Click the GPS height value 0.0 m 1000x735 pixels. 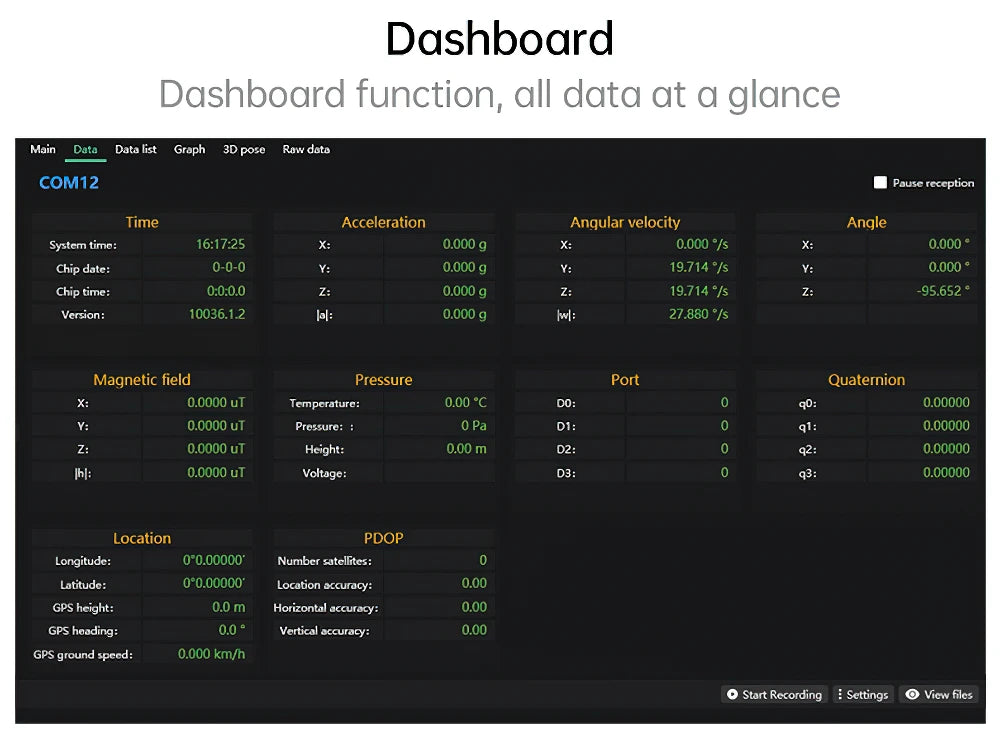click(x=228, y=607)
